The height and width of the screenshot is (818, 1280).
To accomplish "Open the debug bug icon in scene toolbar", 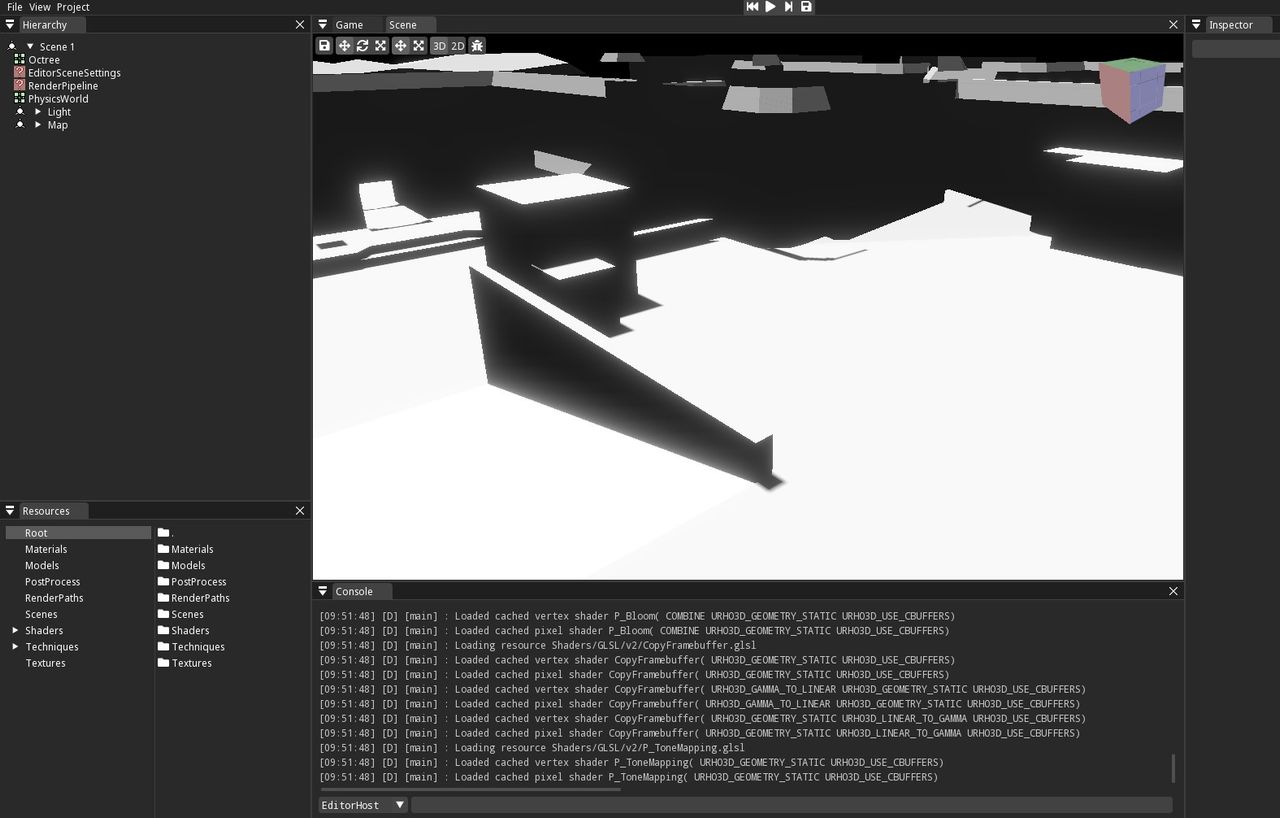I will pos(477,46).
